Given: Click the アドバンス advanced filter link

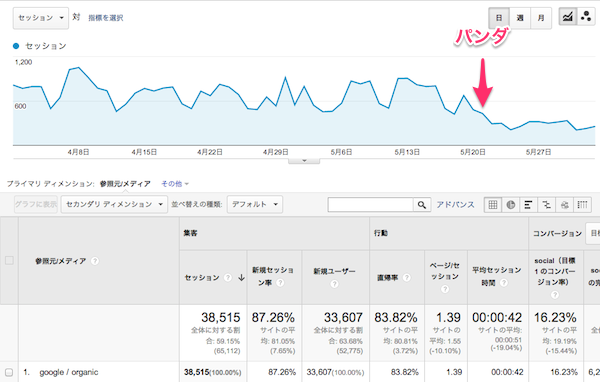Looking at the screenshot, I should [455, 205].
